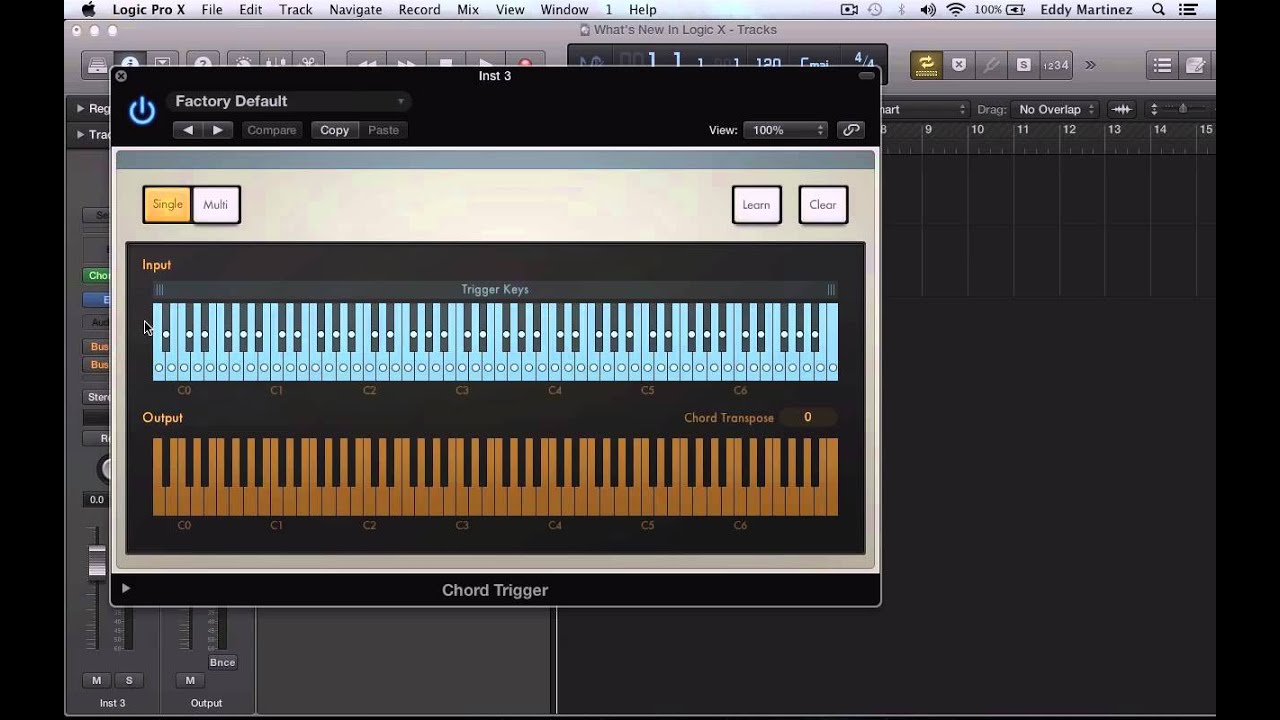1280x720 pixels.
Task: Open the Factory Default preset menu
Action: [x=290, y=101]
